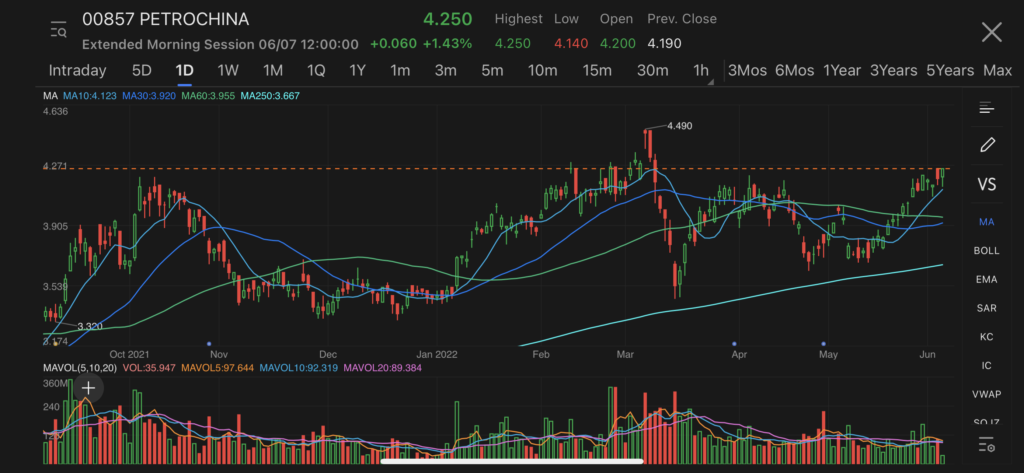Click the 4.490 peak price label
The image size is (1024, 473).
tap(679, 126)
